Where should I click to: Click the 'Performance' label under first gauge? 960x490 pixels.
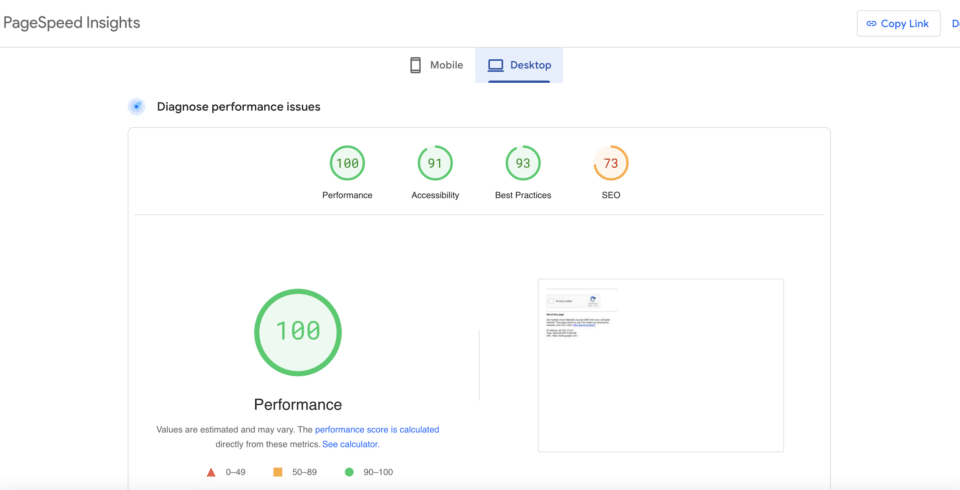(x=347, y=195)
